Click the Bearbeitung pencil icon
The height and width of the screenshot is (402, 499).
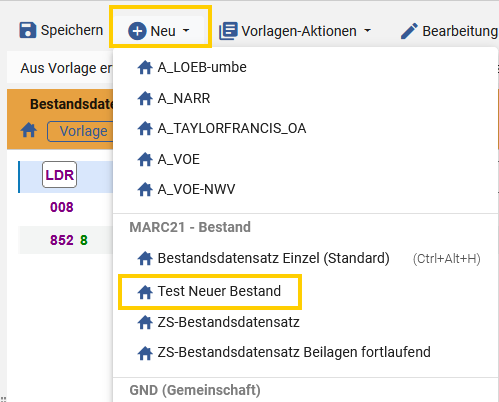(409, 31)
